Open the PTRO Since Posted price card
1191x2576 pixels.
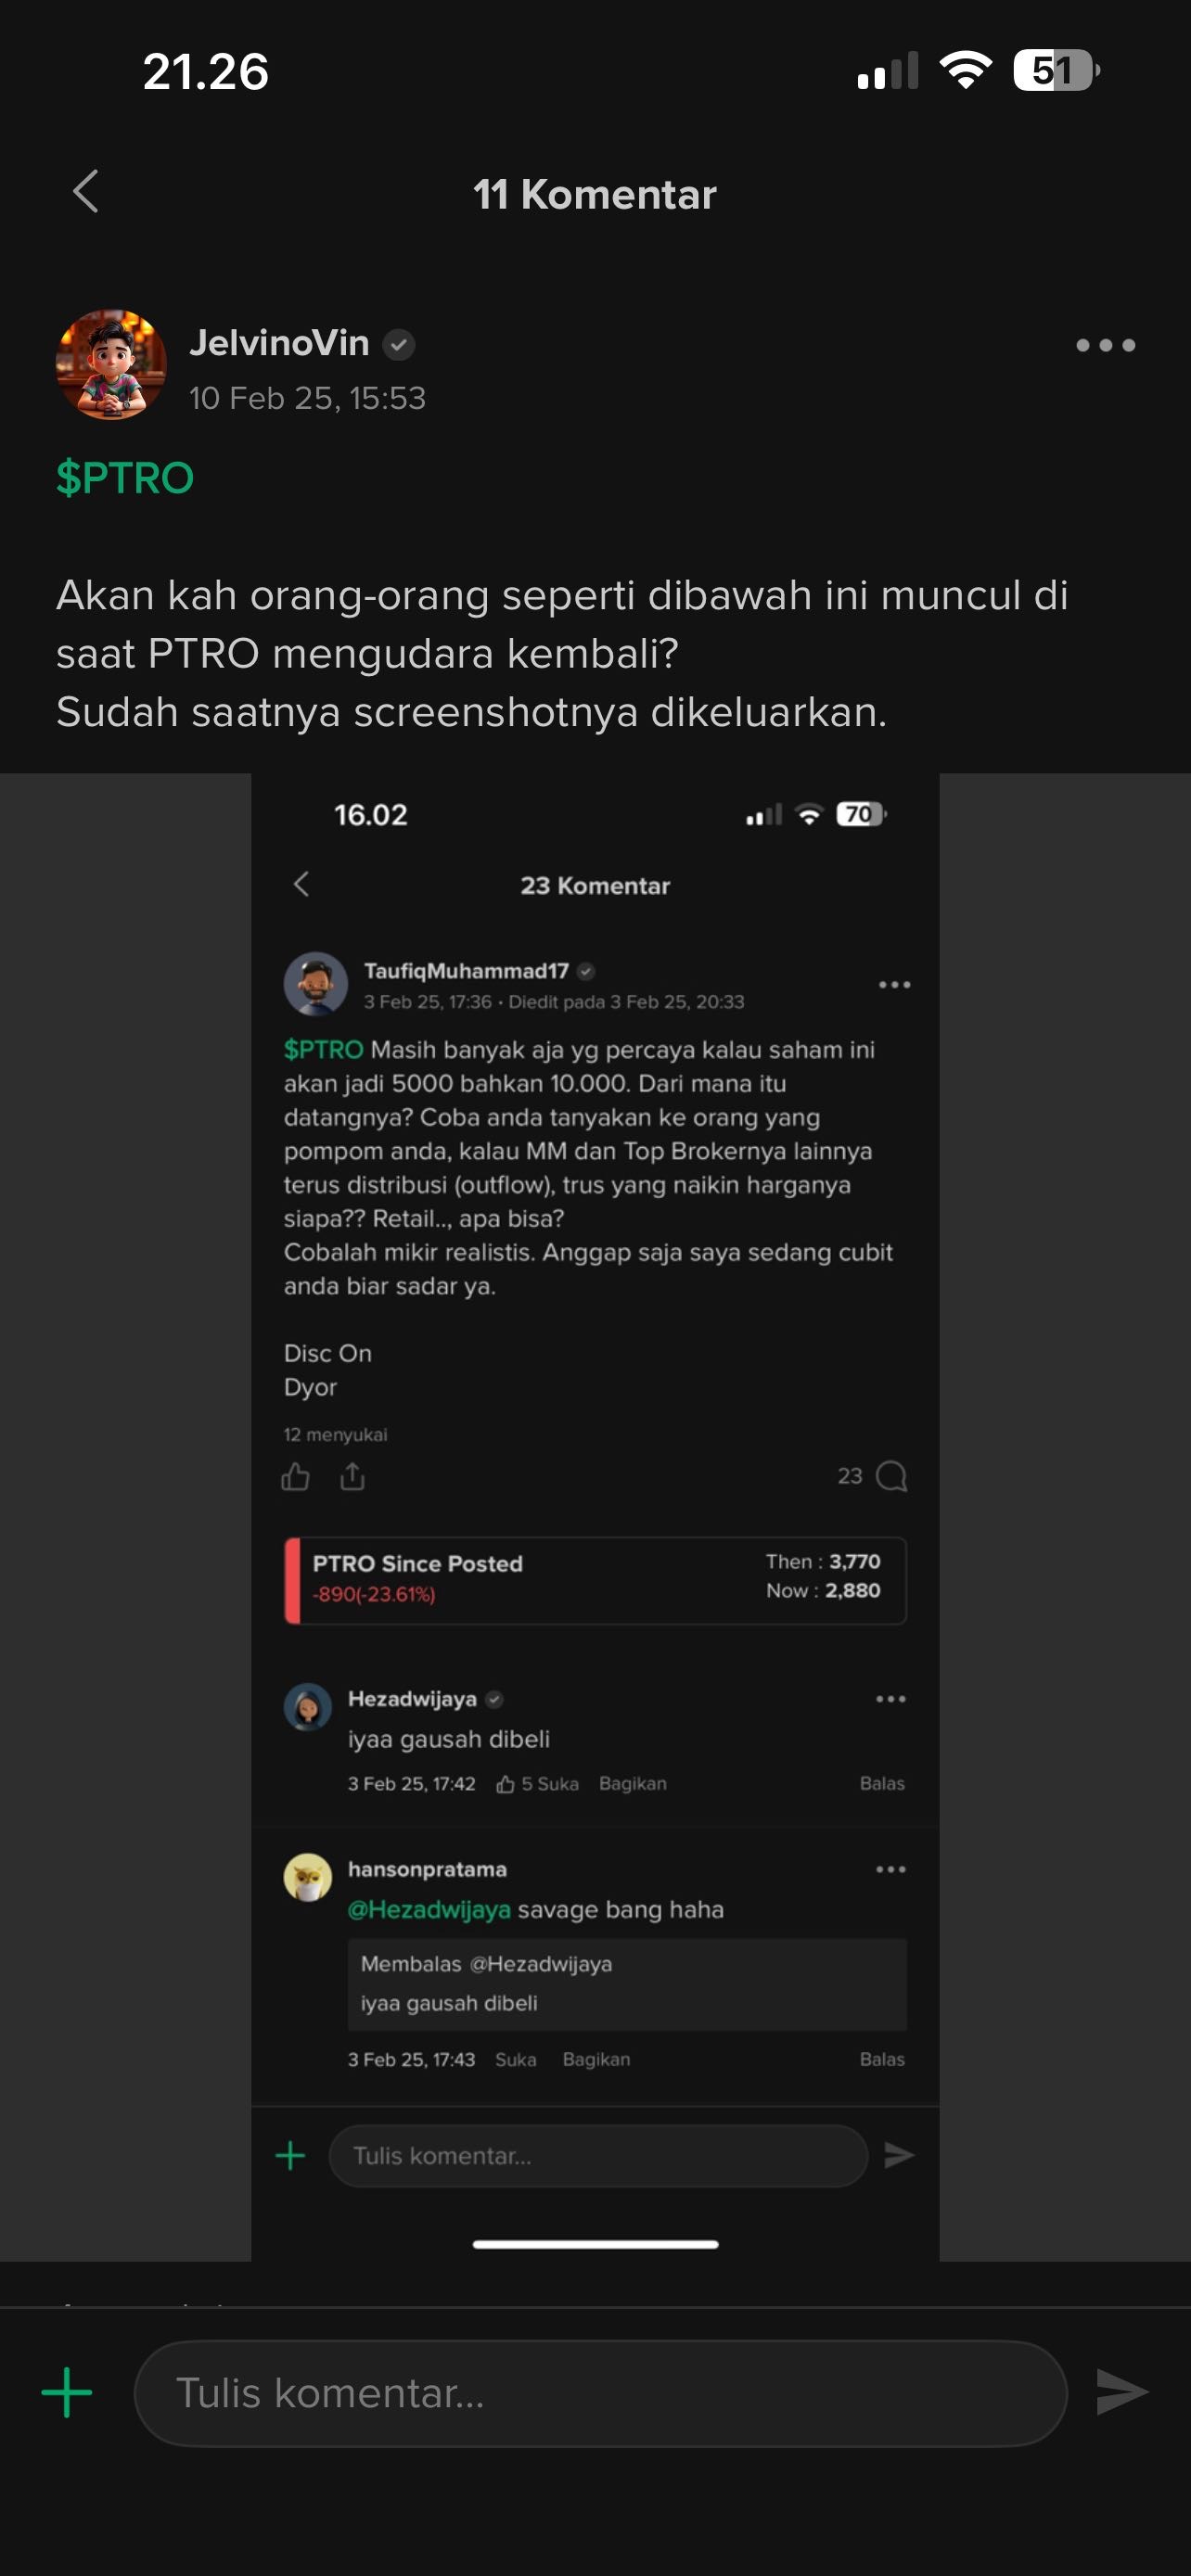pyautogui.click(x=595, y=1578)
